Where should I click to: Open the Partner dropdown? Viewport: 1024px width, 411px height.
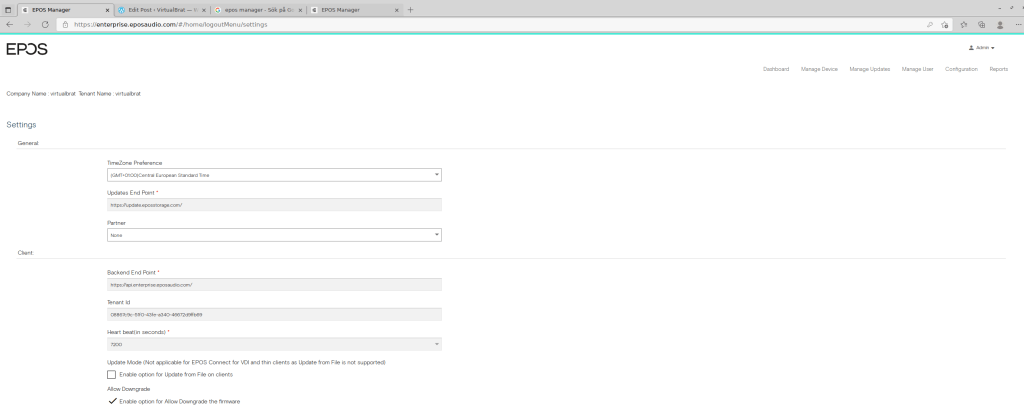(x=274, y=235)
